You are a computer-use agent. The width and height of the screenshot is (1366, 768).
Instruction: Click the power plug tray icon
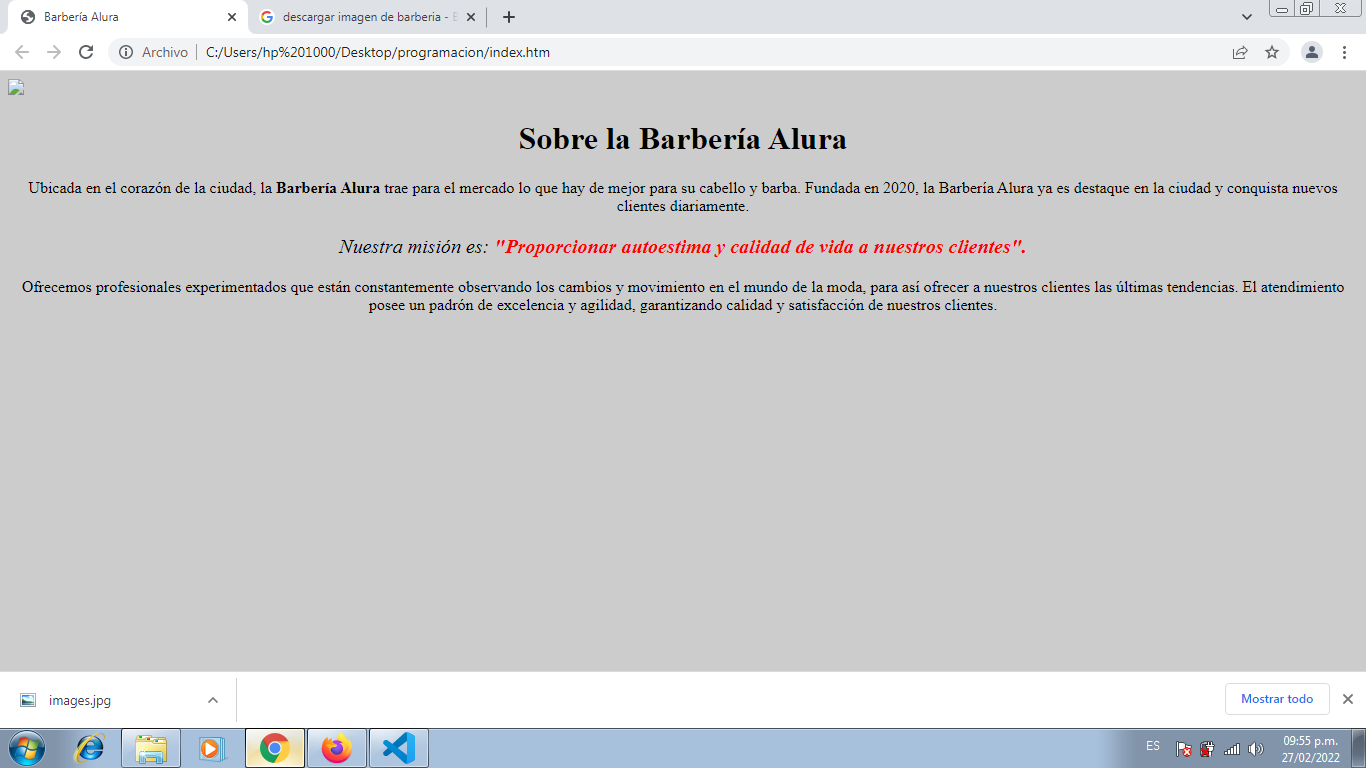(x=1208, y=749)
